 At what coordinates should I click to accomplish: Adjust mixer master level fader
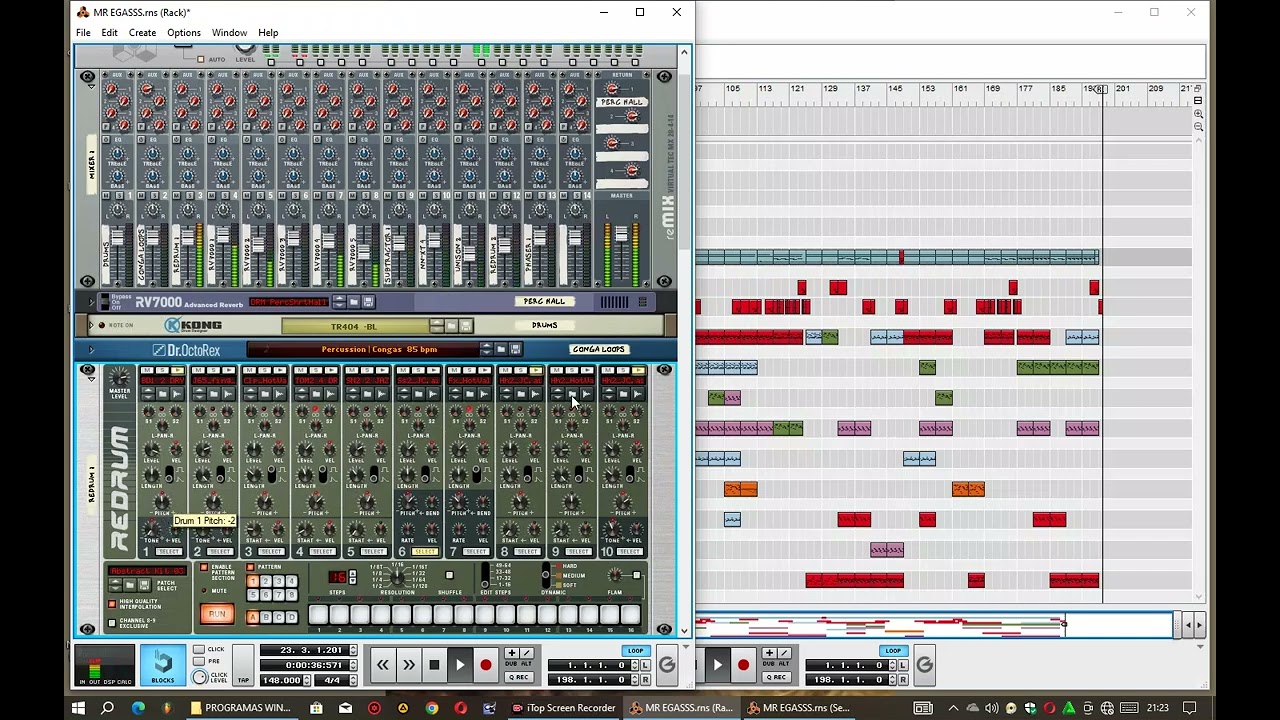(621, 236)
